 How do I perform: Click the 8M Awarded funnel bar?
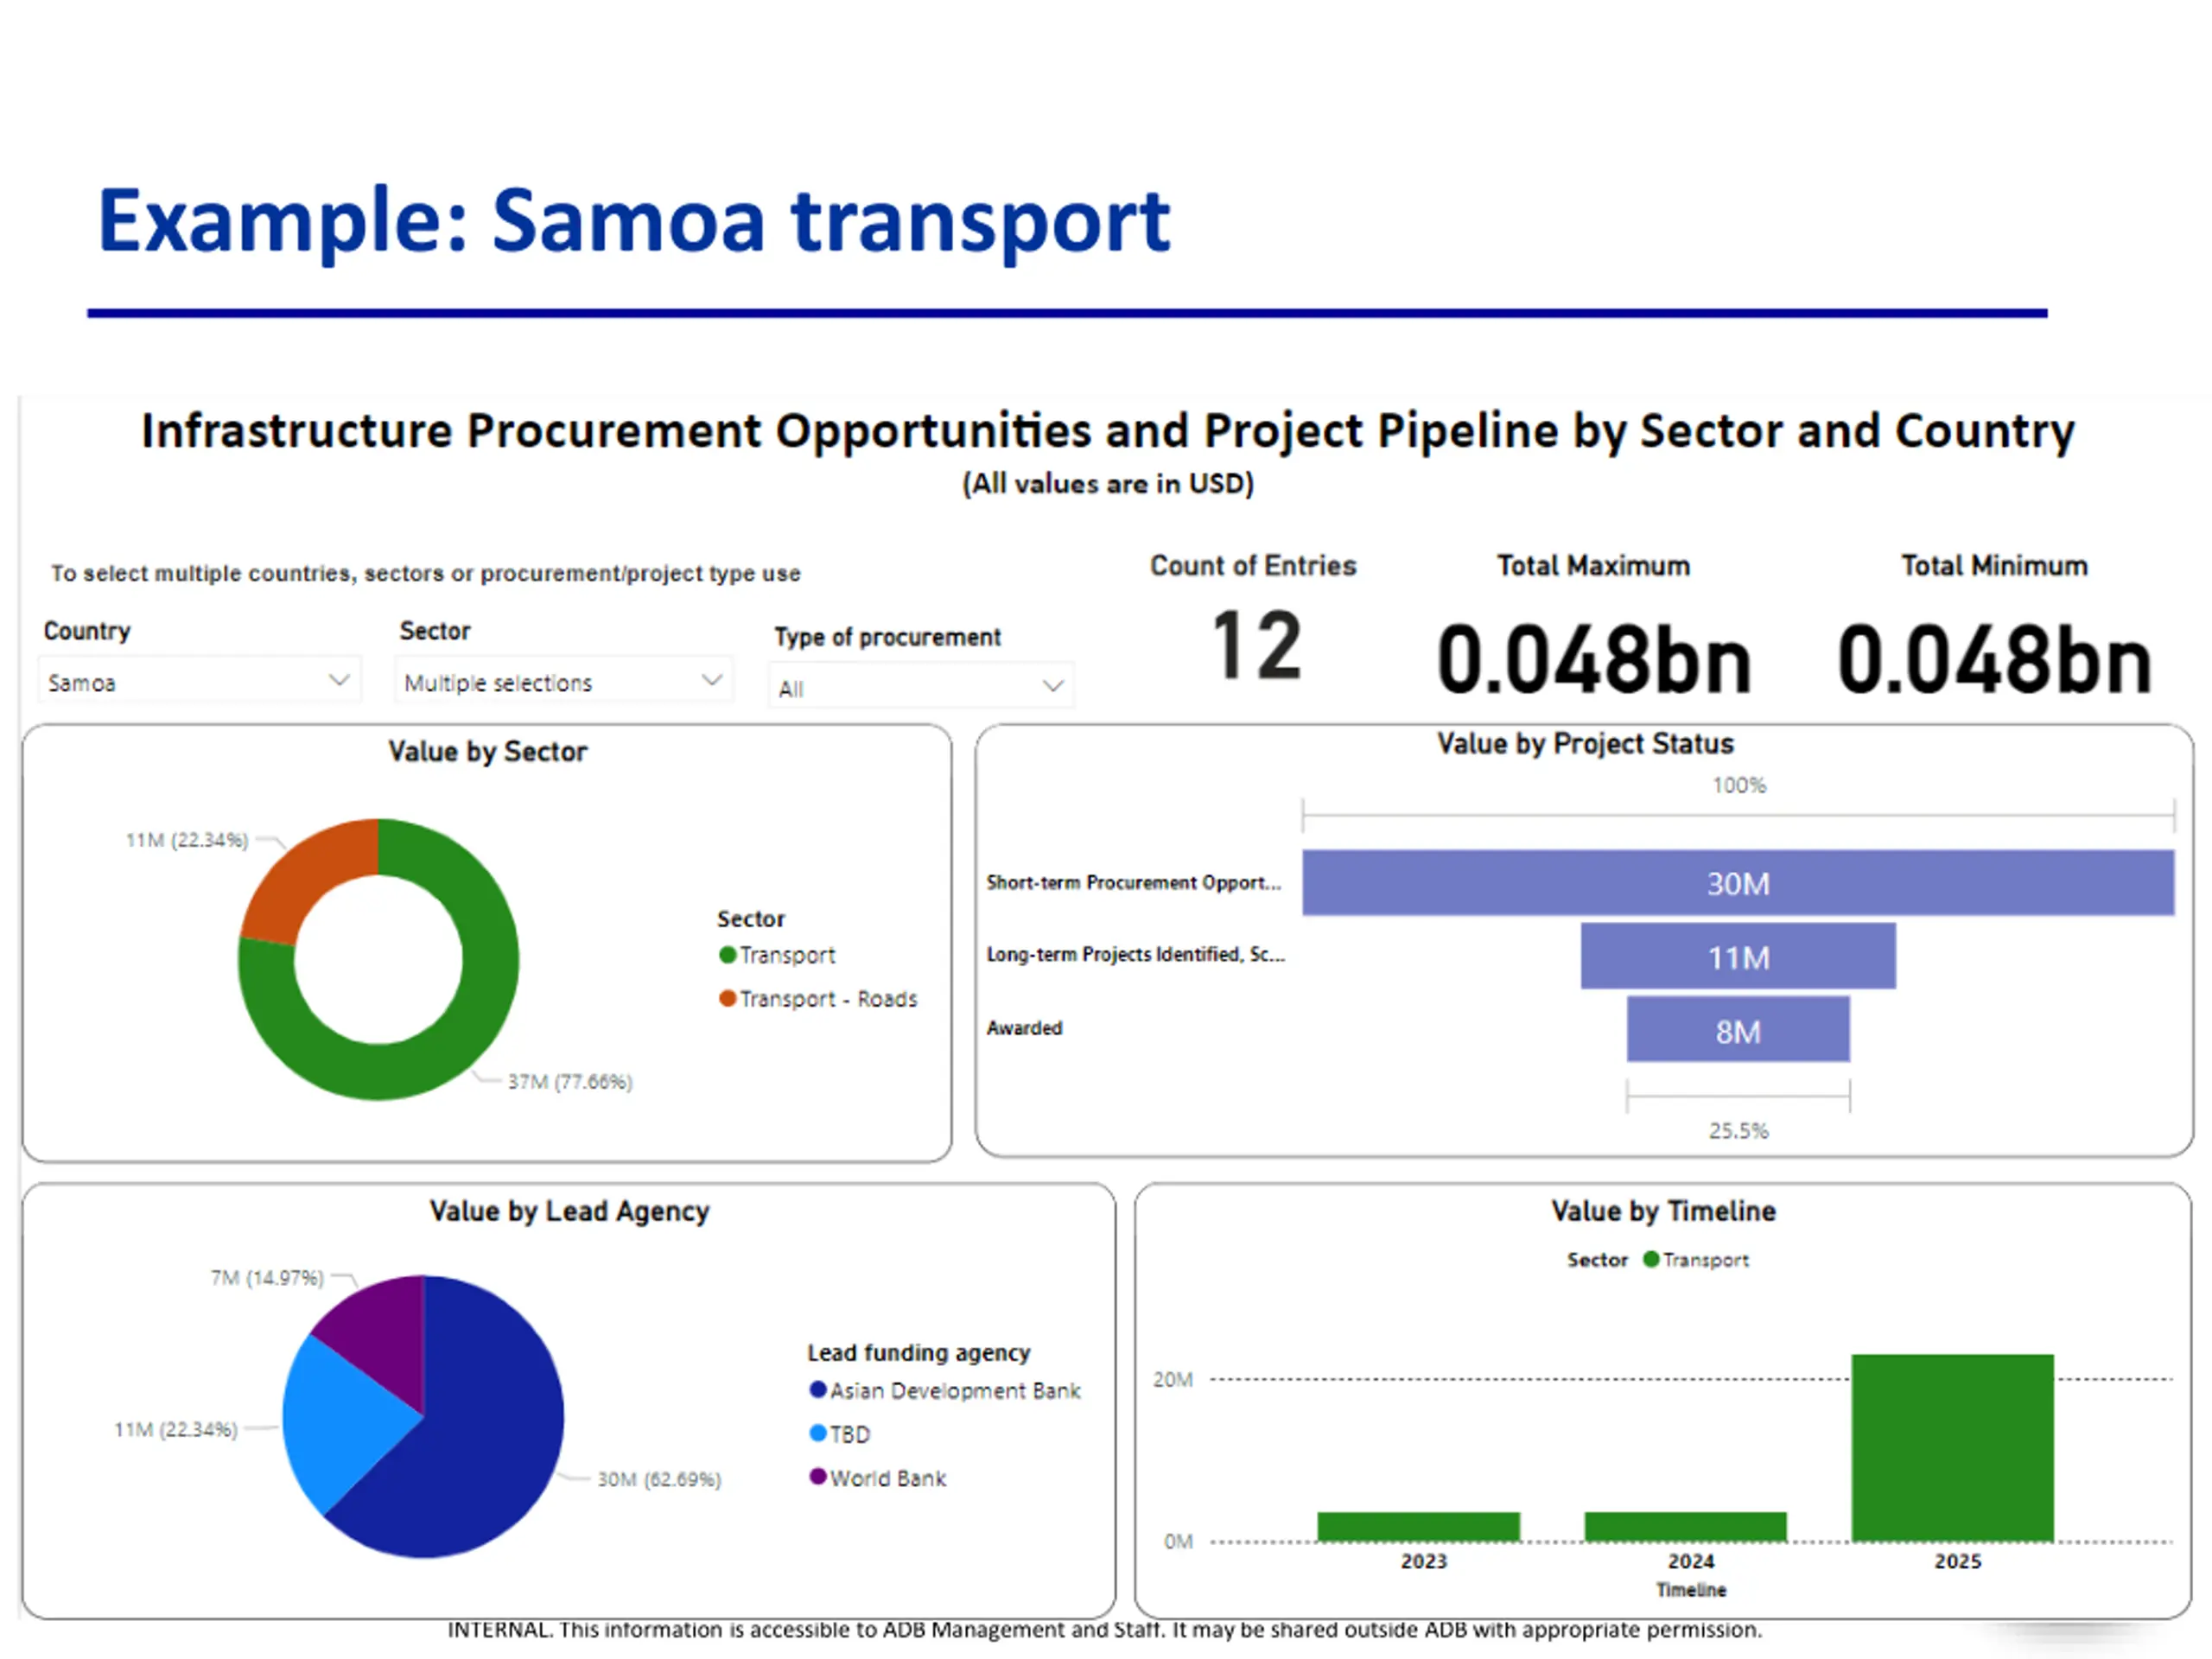[x=1737, y=1030]
